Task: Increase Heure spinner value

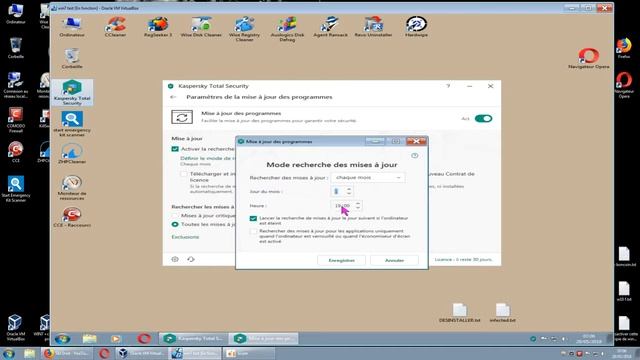Action: (x=358, y=203)
